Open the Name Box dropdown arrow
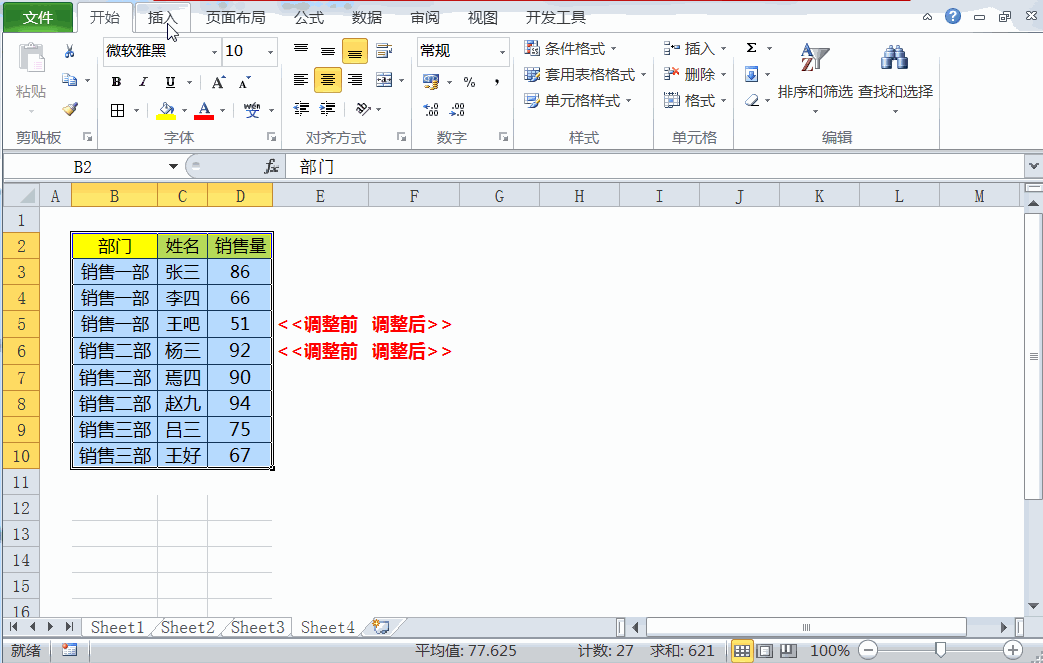This screenshot has height=663, width=1043. coord(173,166)
